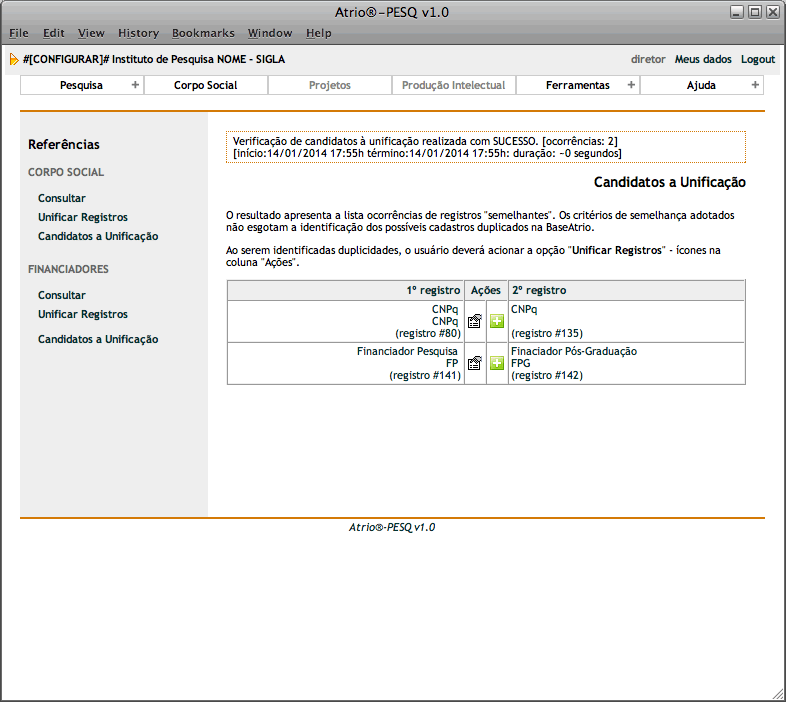Click the Logout link
The image size is (786, 702).
[x=757, y=59]
